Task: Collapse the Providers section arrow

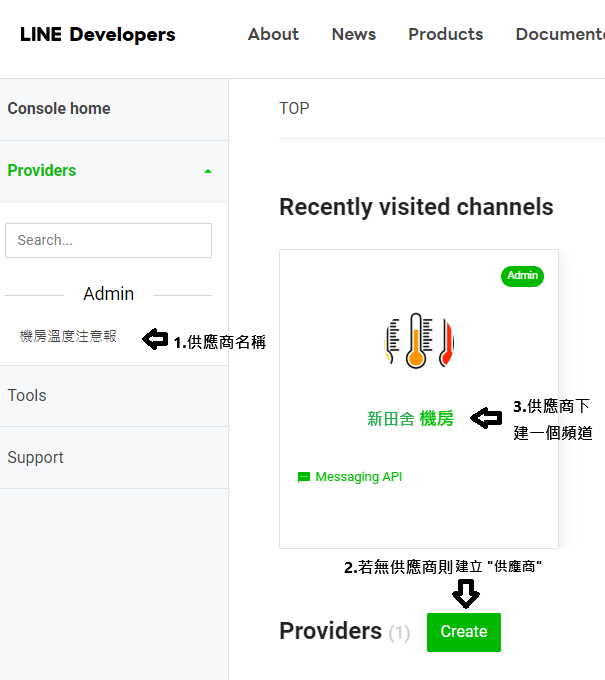Action: [208, 171]
